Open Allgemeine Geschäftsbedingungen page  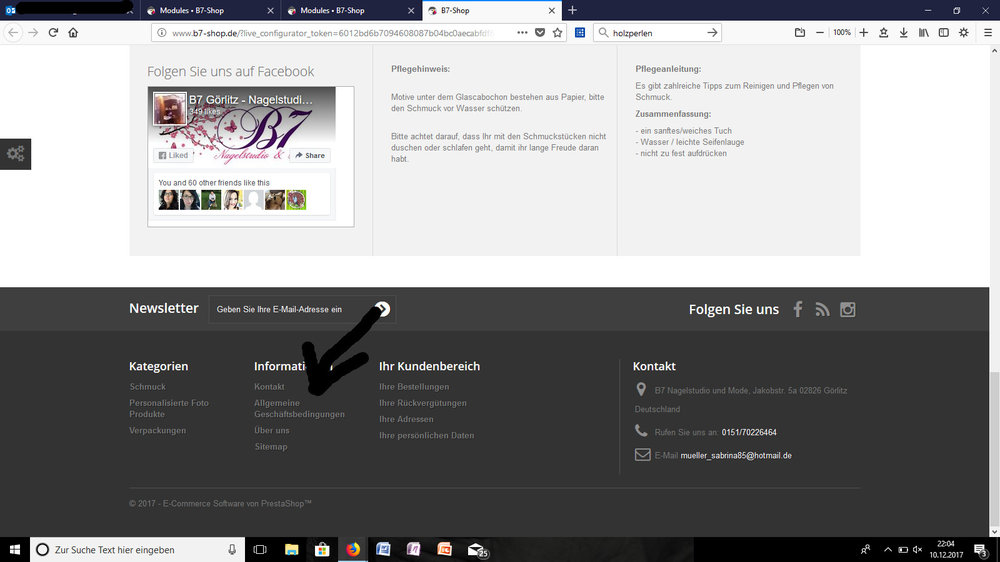point(299,408)
